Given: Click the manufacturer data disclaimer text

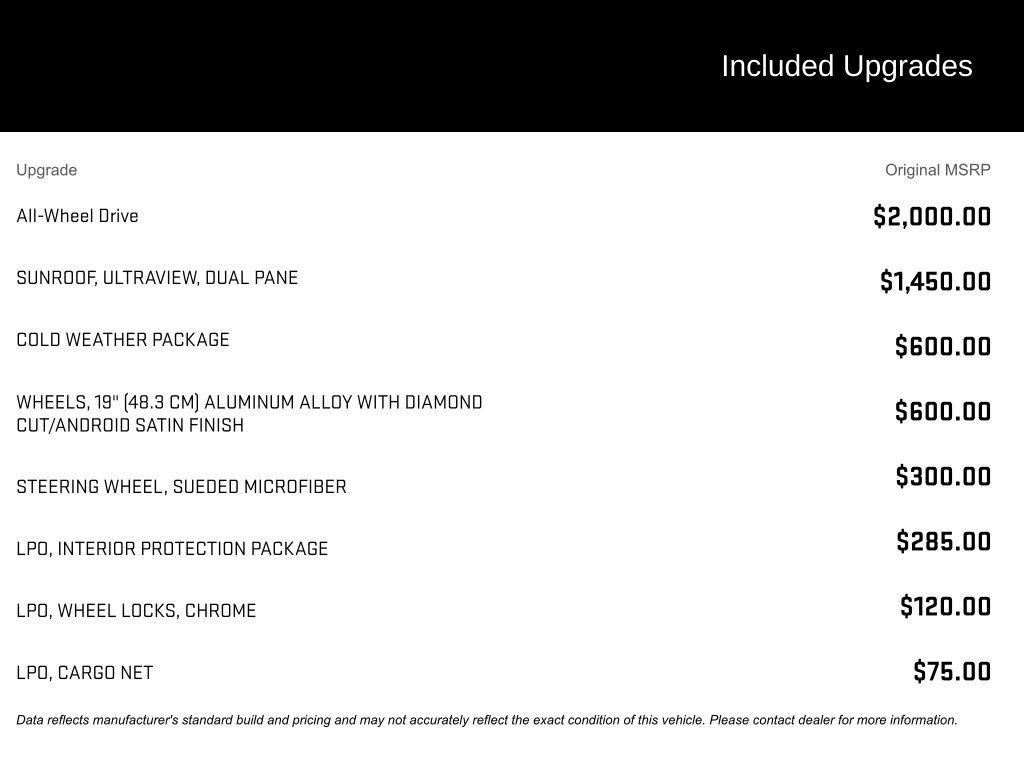Looking at the screenshot, I should tap(487, 720).
